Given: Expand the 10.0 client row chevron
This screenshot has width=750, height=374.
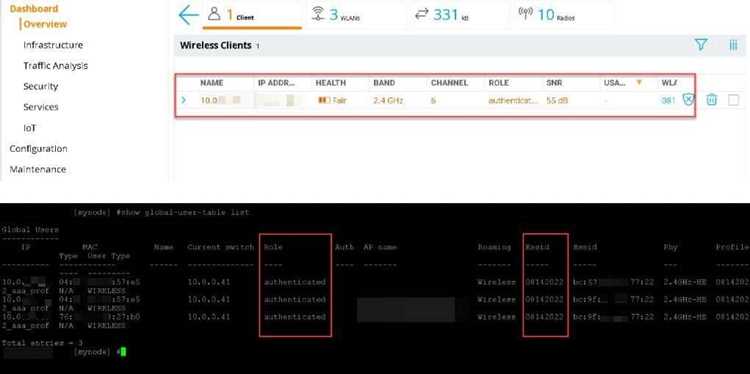Looking at the screenshot, I should 184,100.
